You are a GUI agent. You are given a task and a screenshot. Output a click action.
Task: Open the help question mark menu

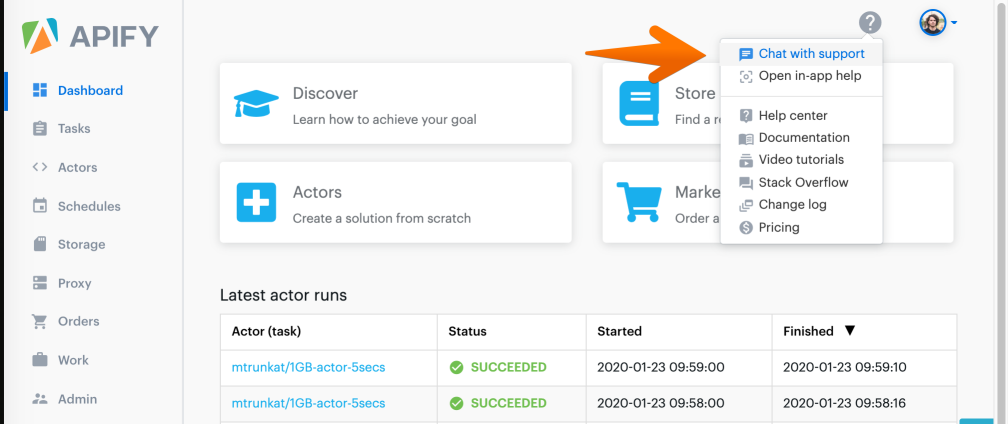pyautogui.click(x=870, y=23)
